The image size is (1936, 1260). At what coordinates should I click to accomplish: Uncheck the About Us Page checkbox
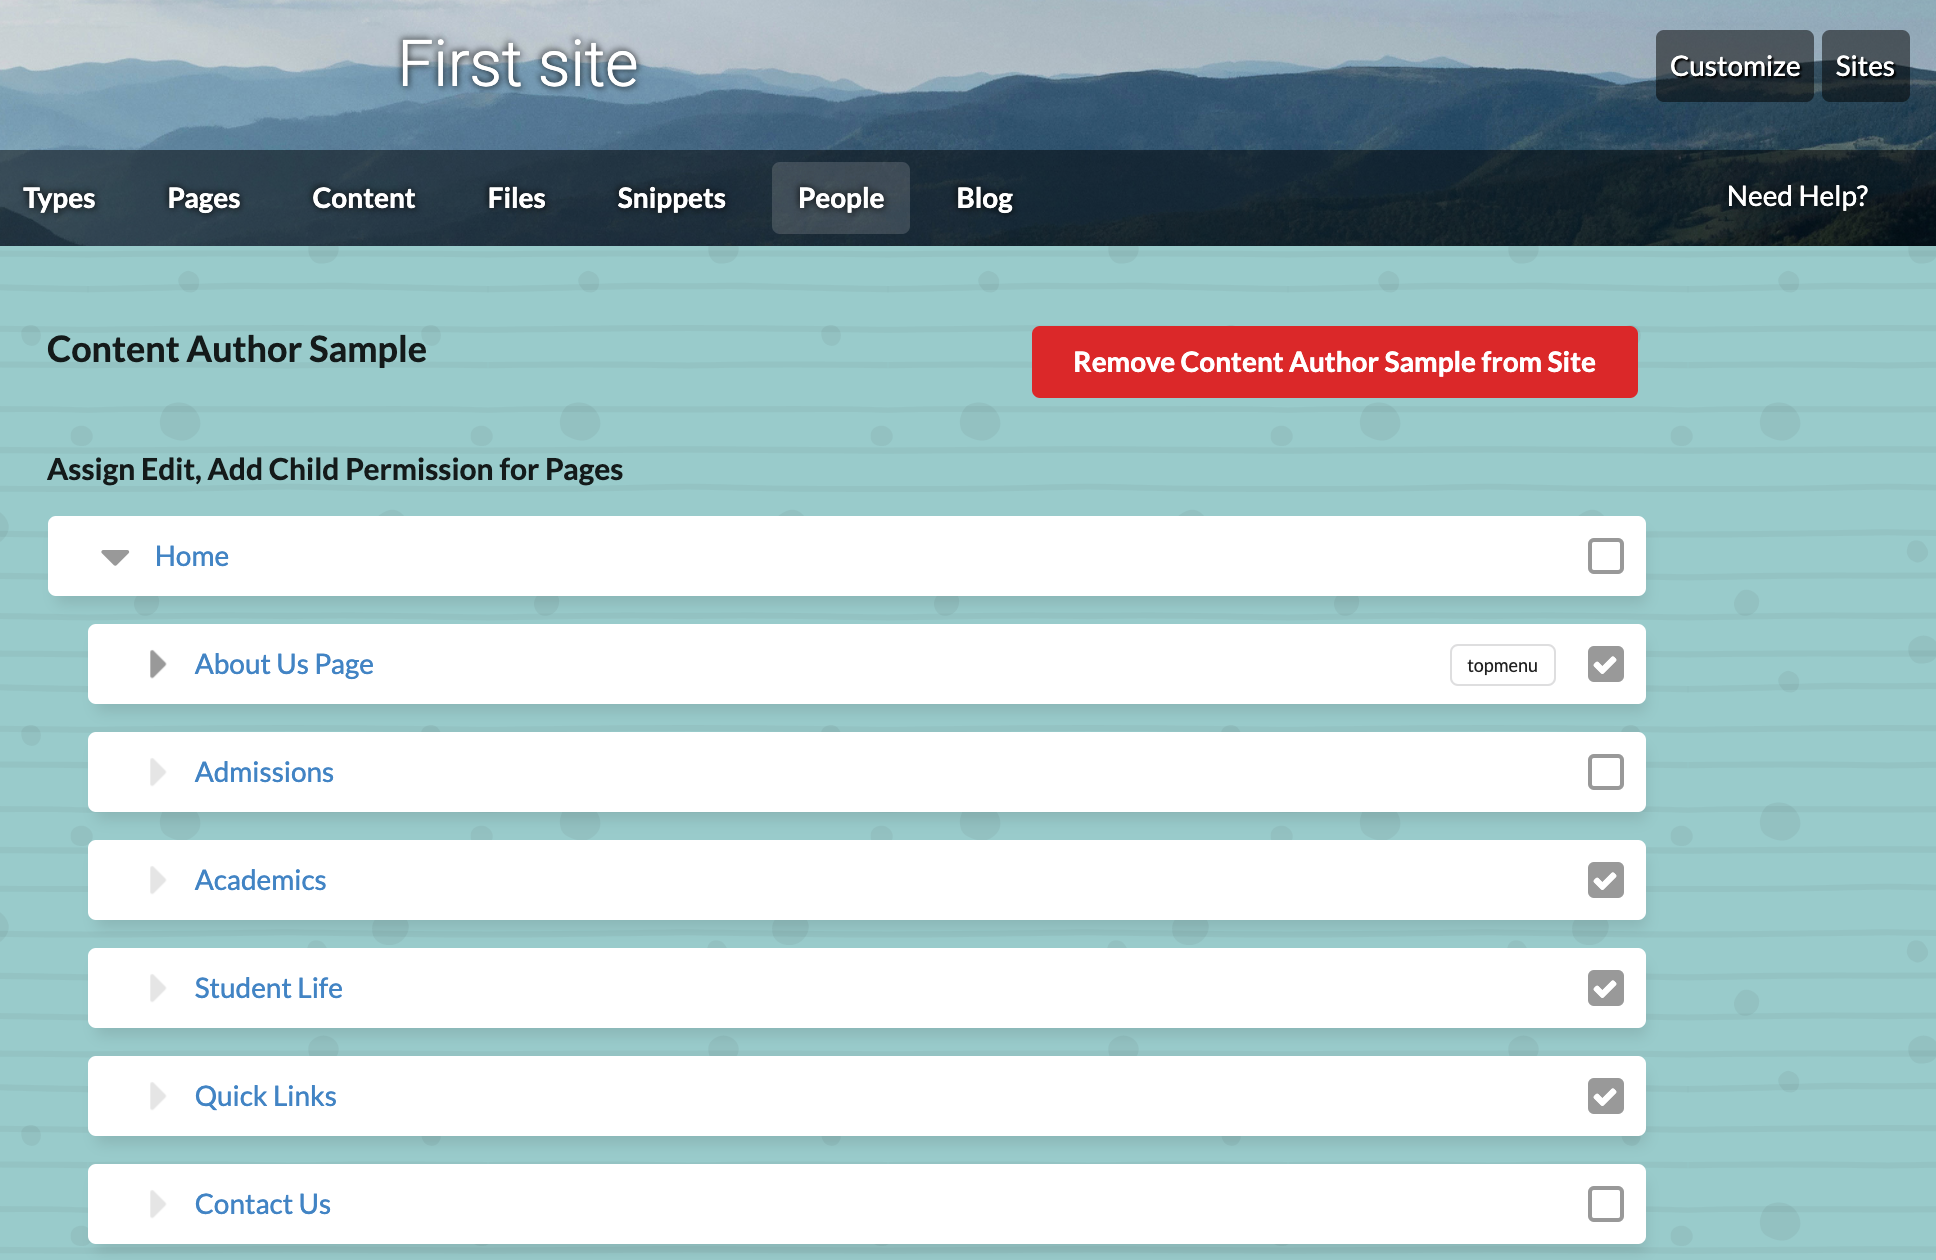click(1605, 664)
